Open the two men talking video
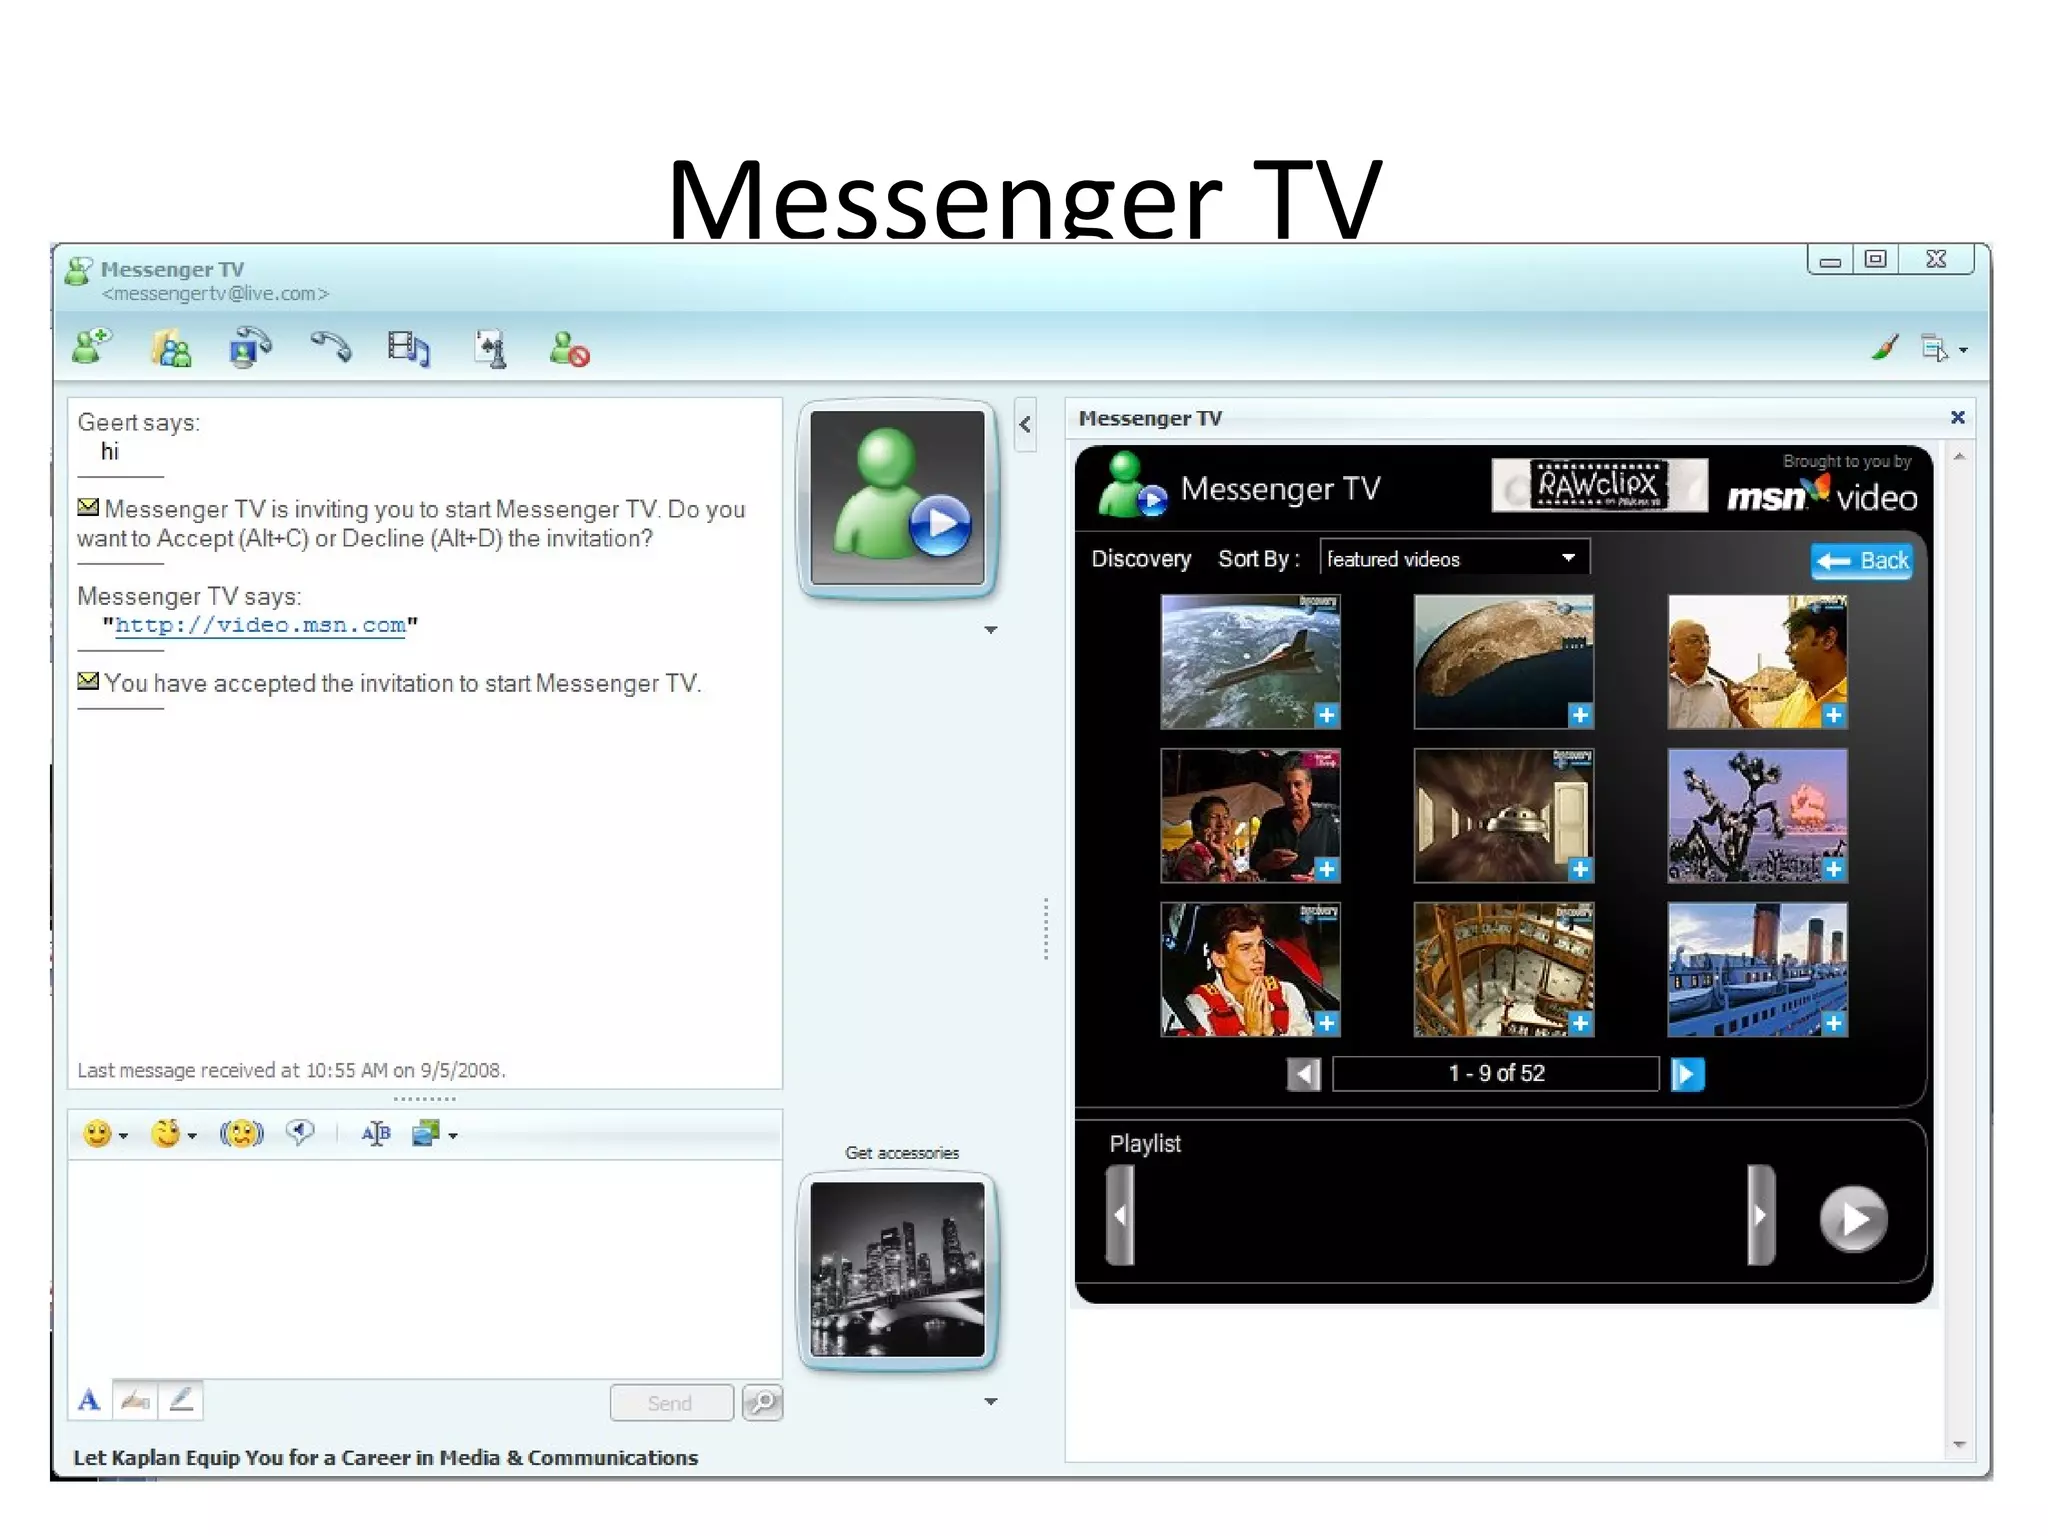 click(1757, 662)
